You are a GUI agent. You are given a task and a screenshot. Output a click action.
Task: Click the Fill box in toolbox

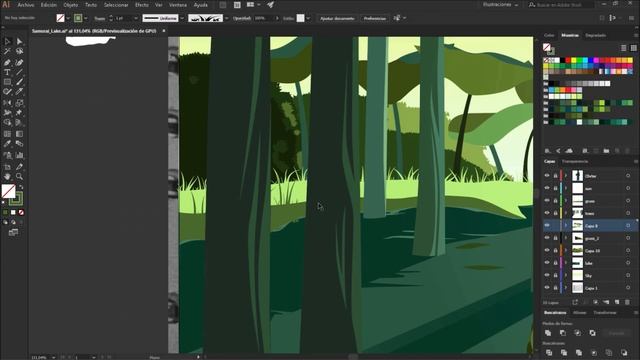9,191
